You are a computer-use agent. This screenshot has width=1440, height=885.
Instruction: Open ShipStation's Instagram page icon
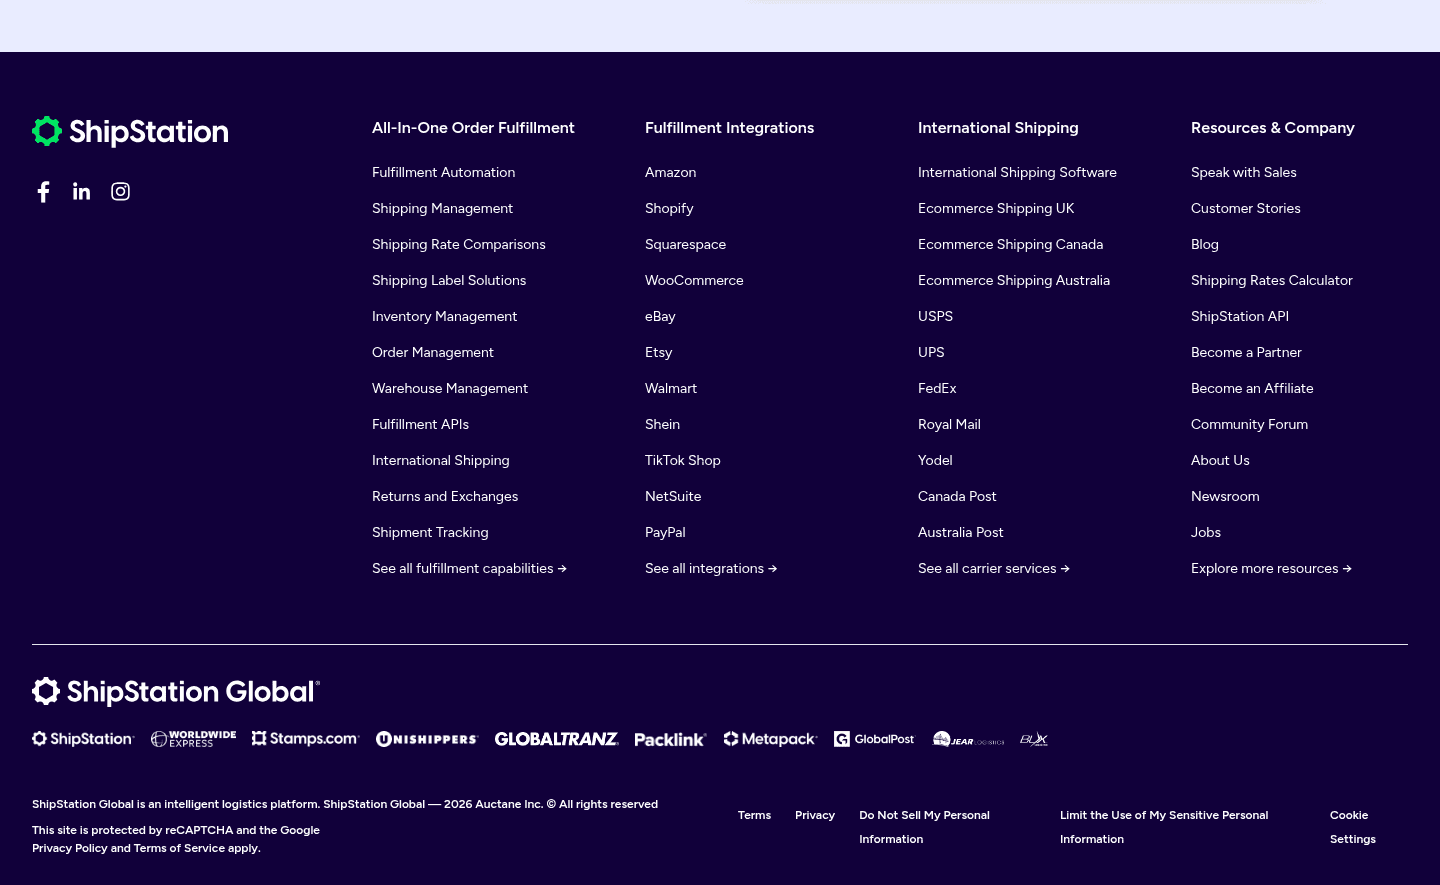(120, 191)
